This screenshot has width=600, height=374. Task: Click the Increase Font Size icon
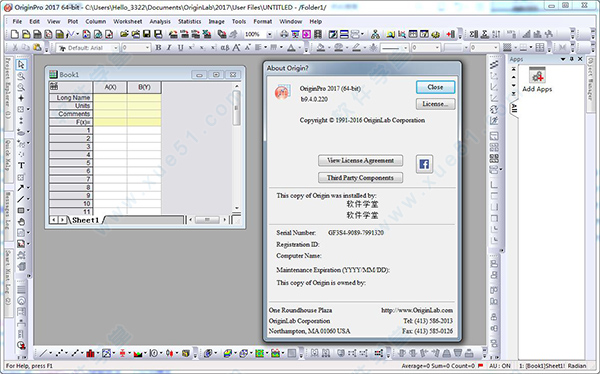236,47
